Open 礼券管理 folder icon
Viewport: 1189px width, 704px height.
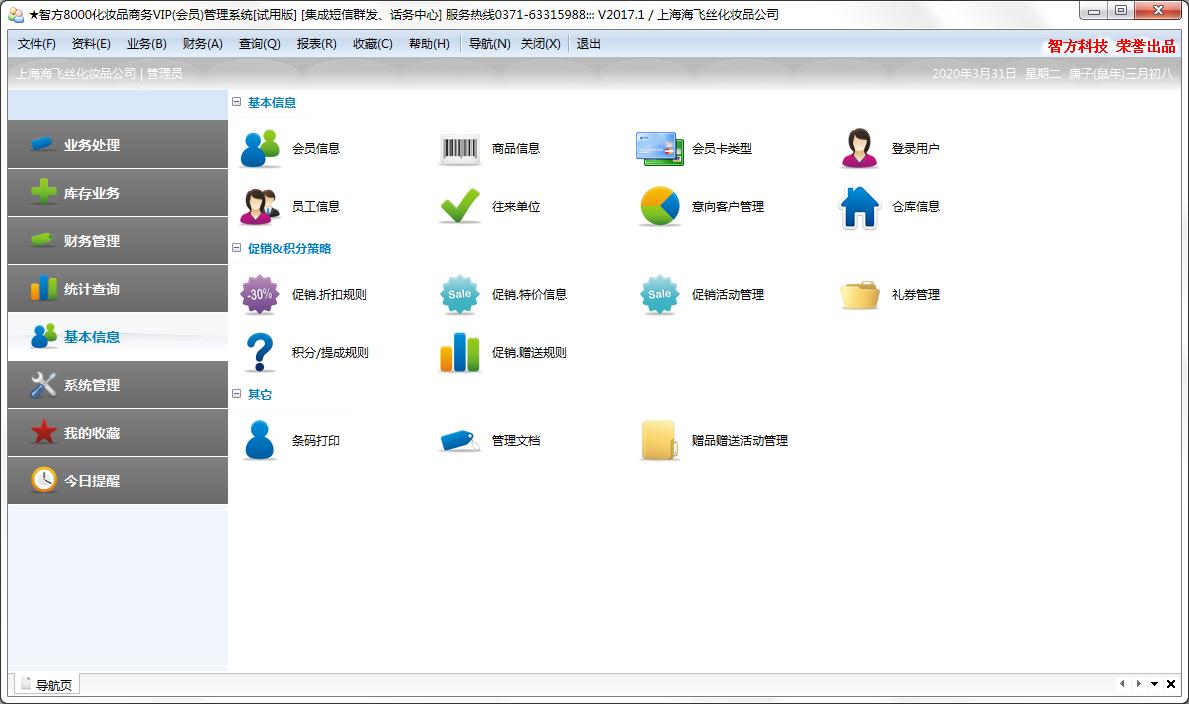pos(859,295)
